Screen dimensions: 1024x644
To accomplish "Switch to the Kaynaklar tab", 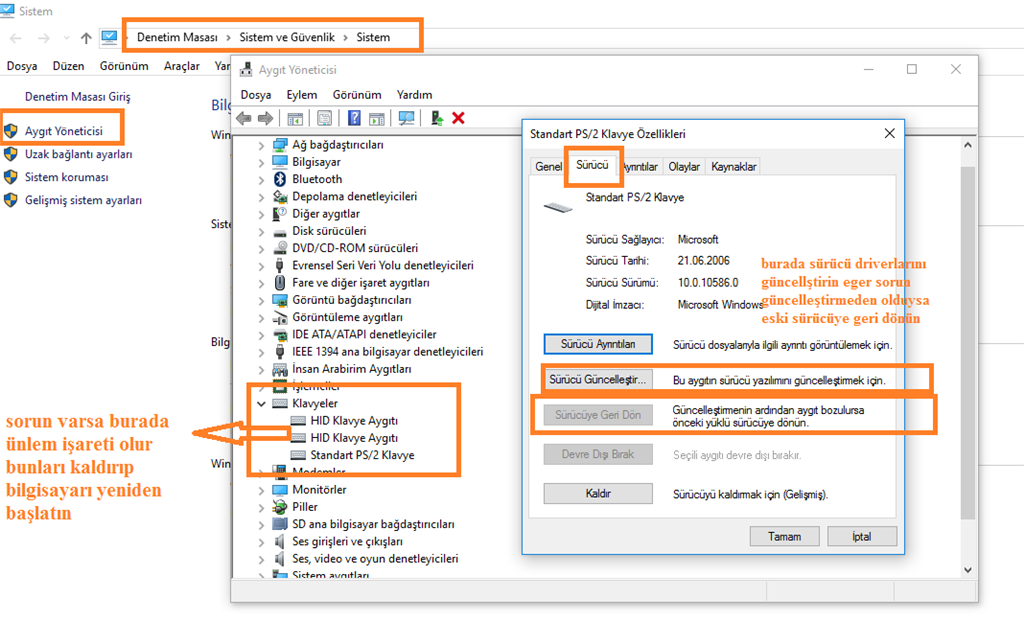I will coord(733,167).
